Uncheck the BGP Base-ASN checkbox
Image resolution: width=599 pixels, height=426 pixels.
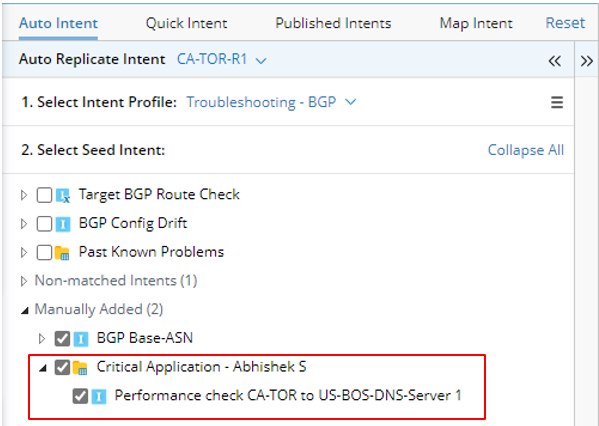(x=62, y=339)
